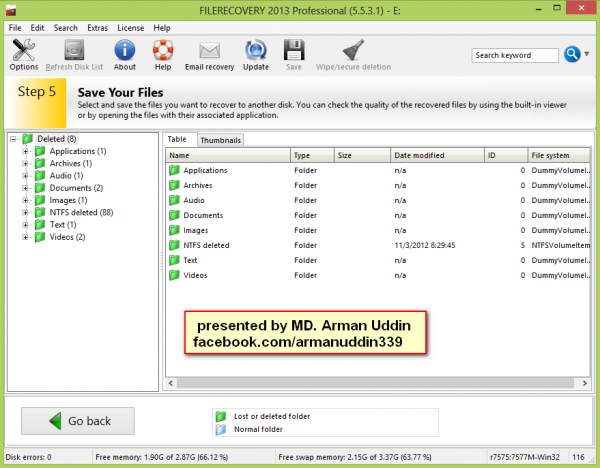Click the Lost or deleted folder legend icon
The image size is (600, 468).
pos(221,416)
